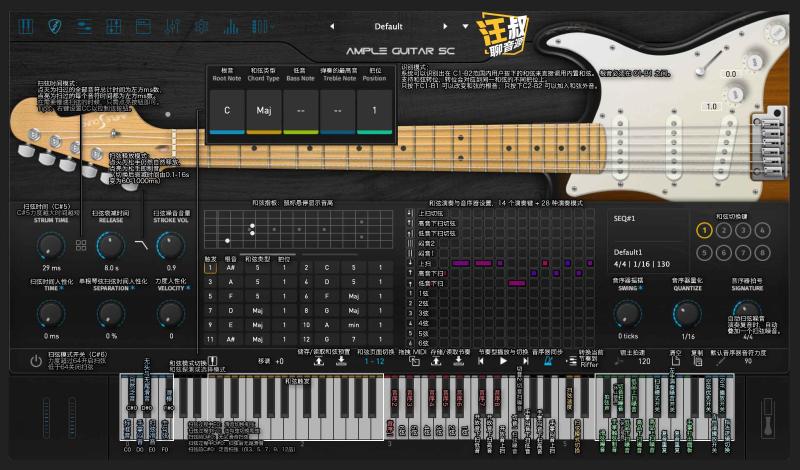
Task: Click the sustain pedal icon beside keyboard
Action: (768, 417)
